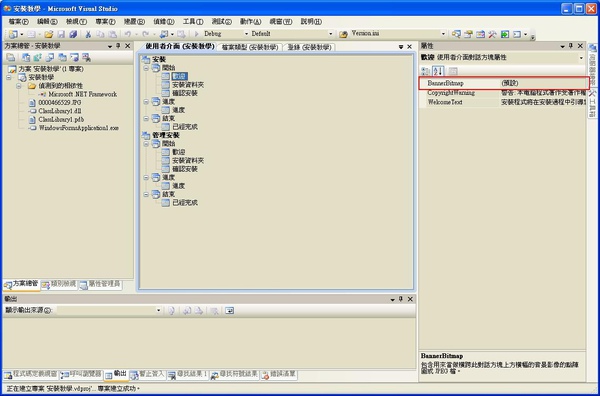Switch to the 錯誤清單 tab at bottom
Viewport: 600px width, 396px height.
[279, 375]
